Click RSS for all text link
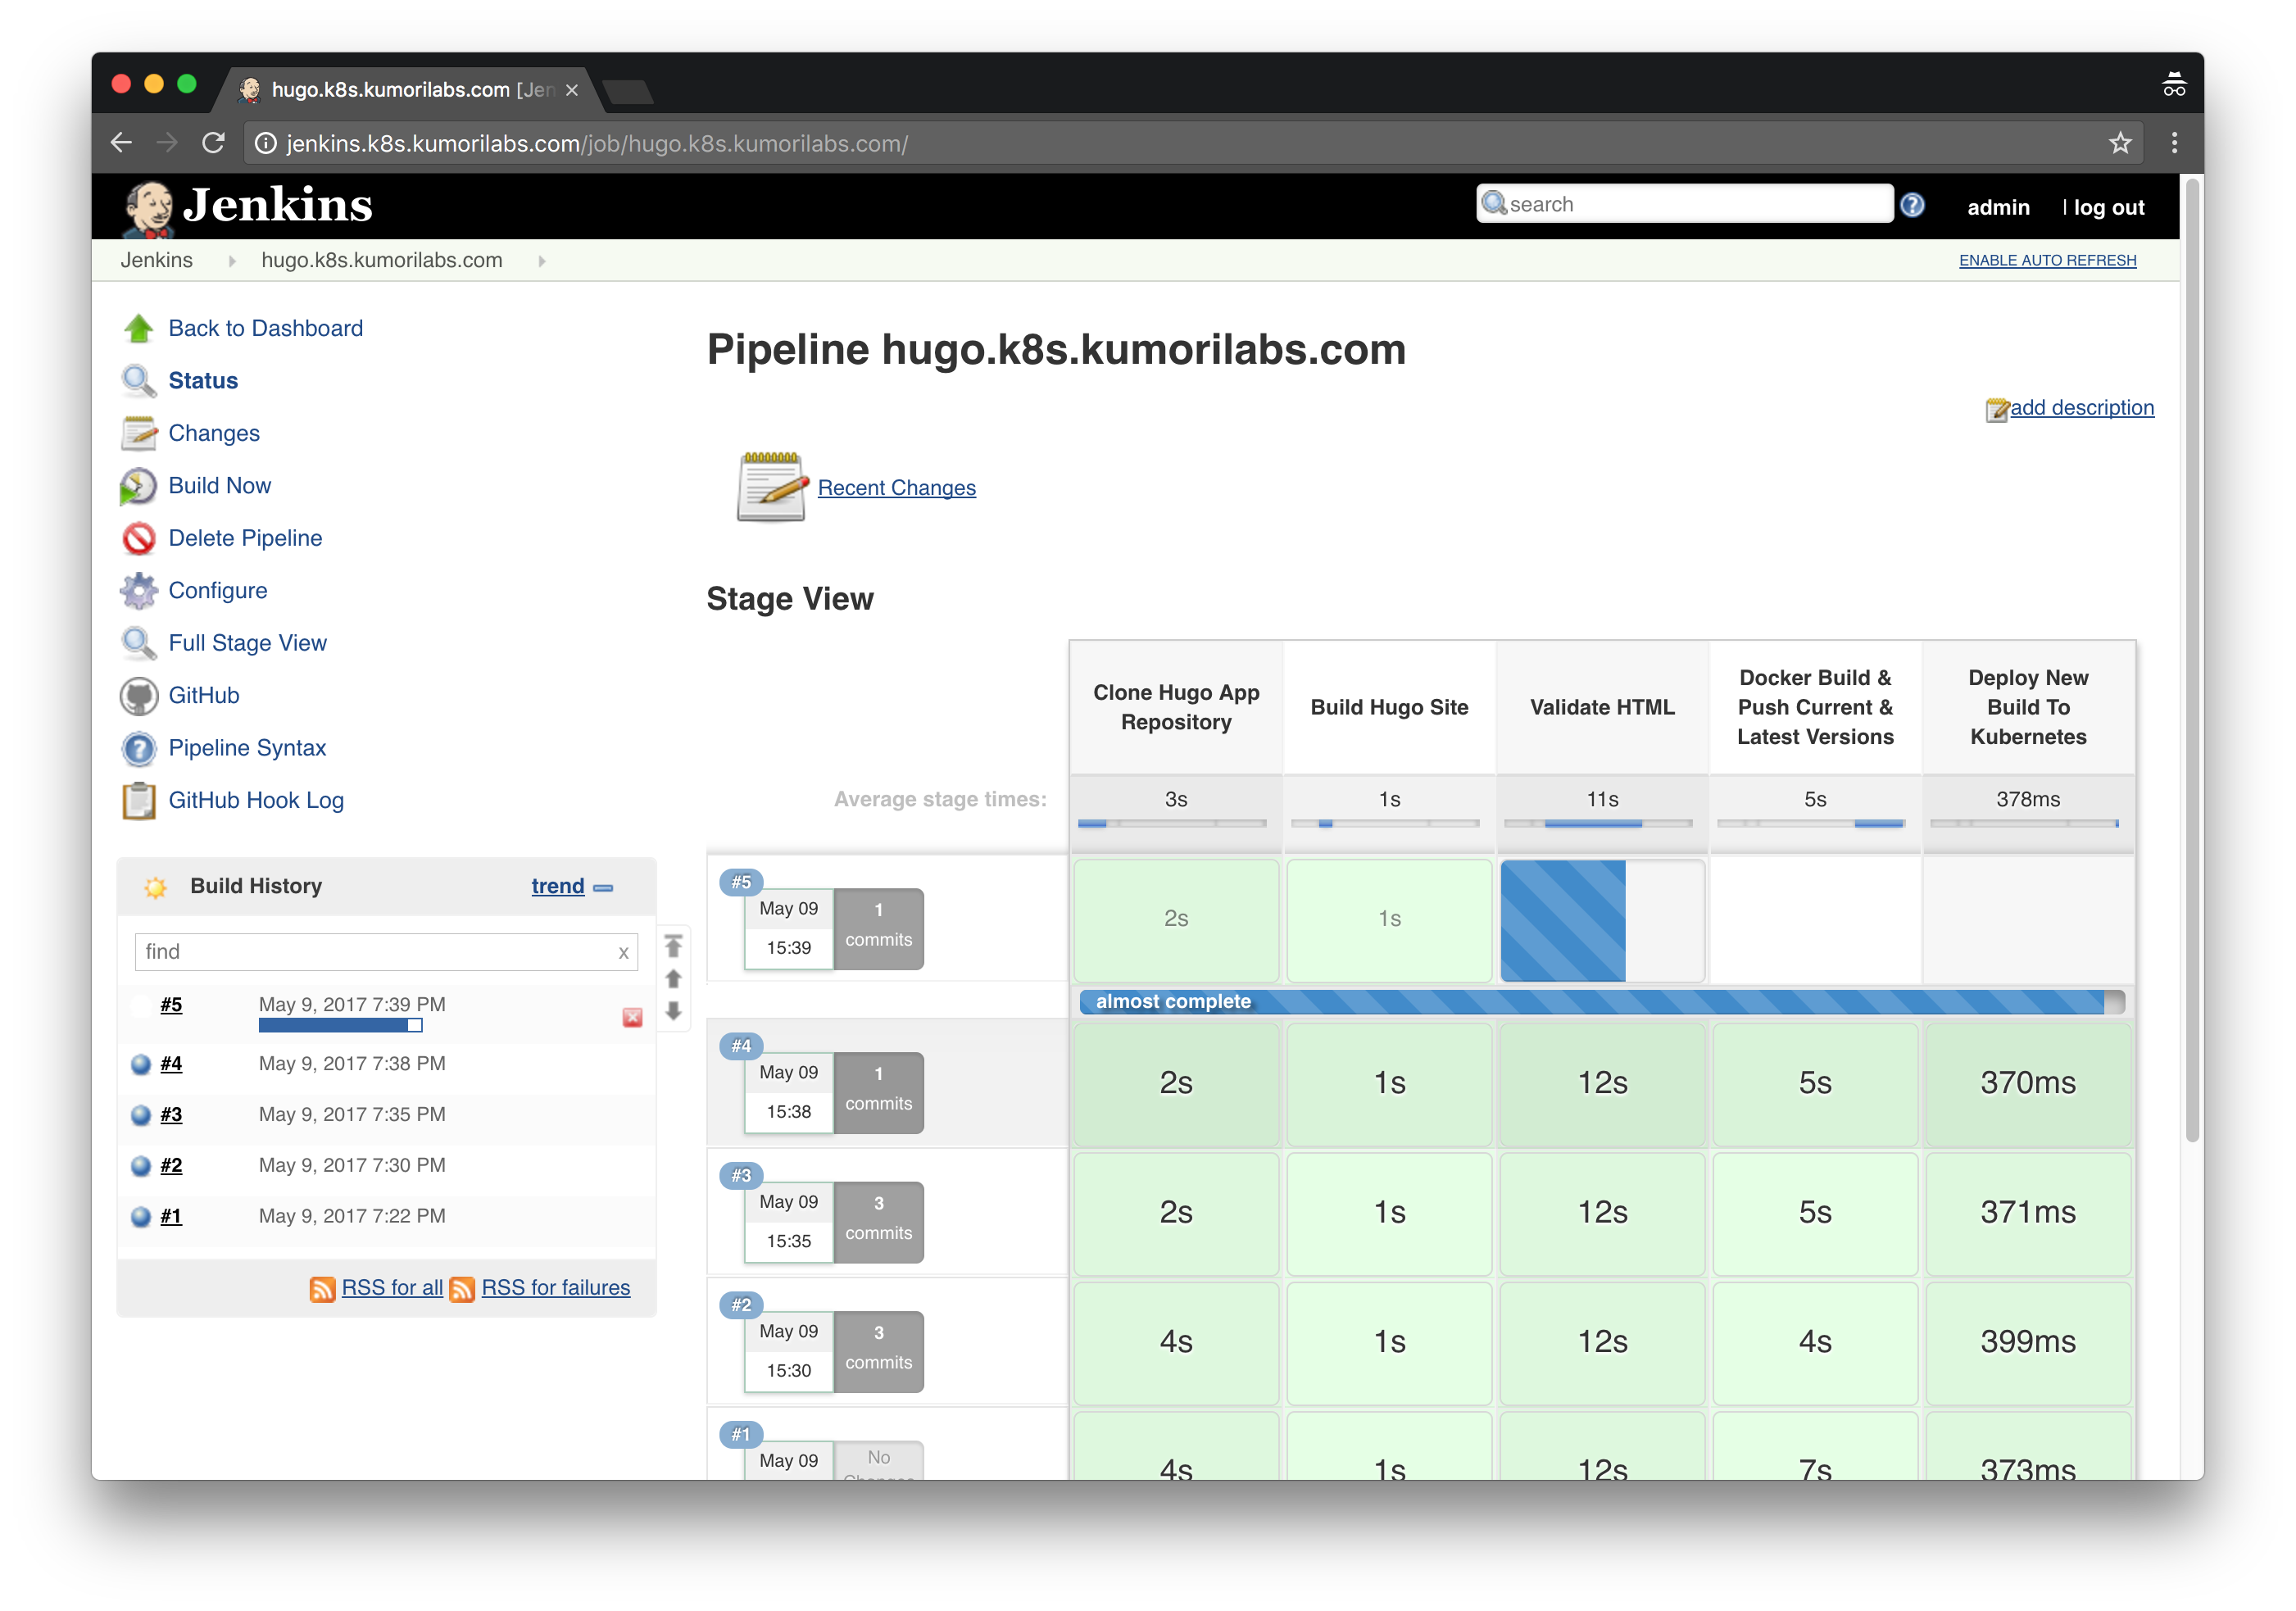Screen dimensions: 2296x1611 click(392, 1288)
